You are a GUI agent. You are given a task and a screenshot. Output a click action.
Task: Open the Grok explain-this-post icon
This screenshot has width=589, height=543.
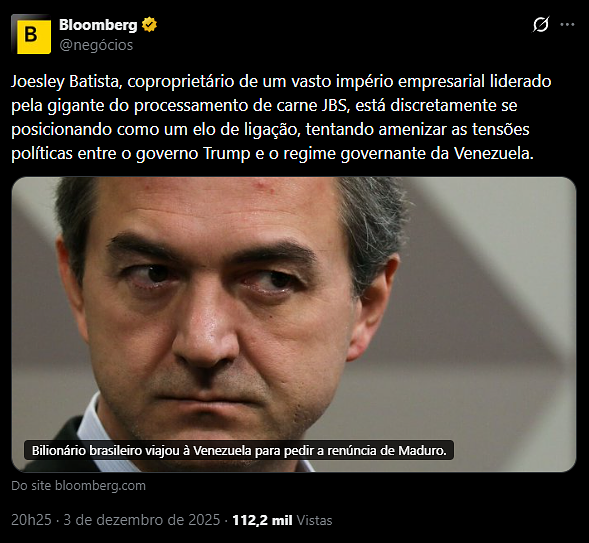click(541, 24)
